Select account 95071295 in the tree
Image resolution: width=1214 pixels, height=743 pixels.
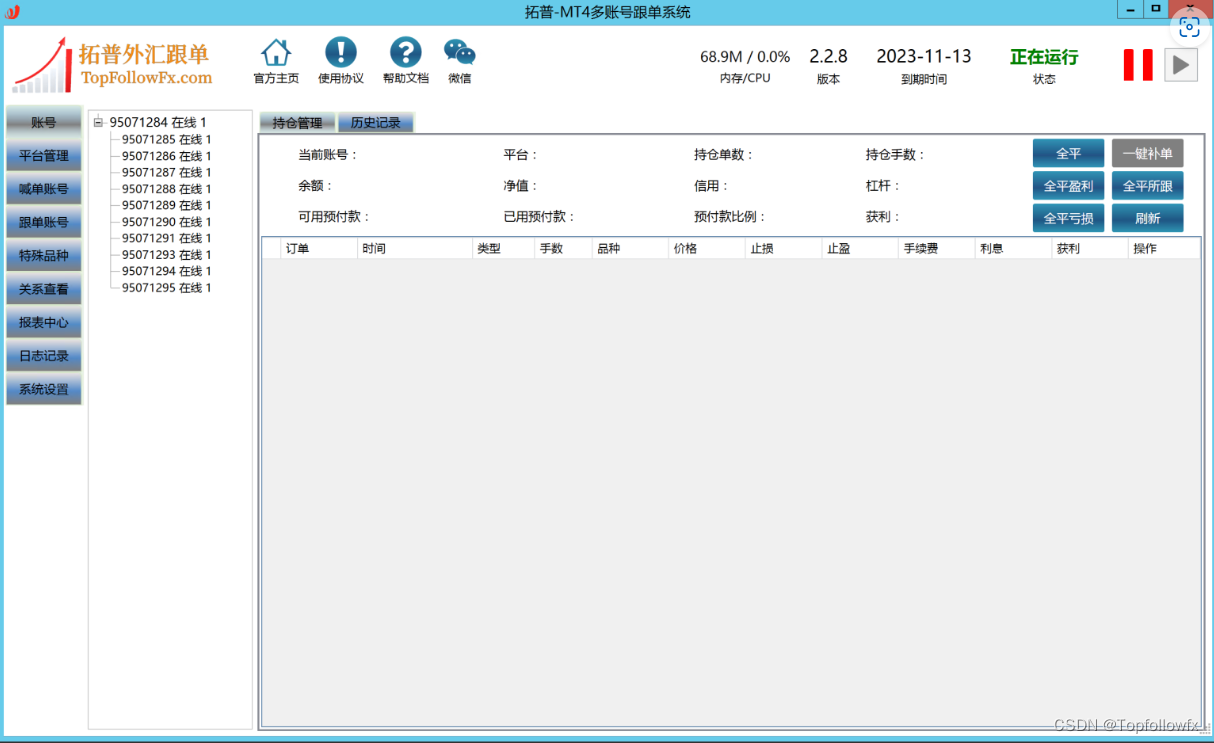coord(167,288)
